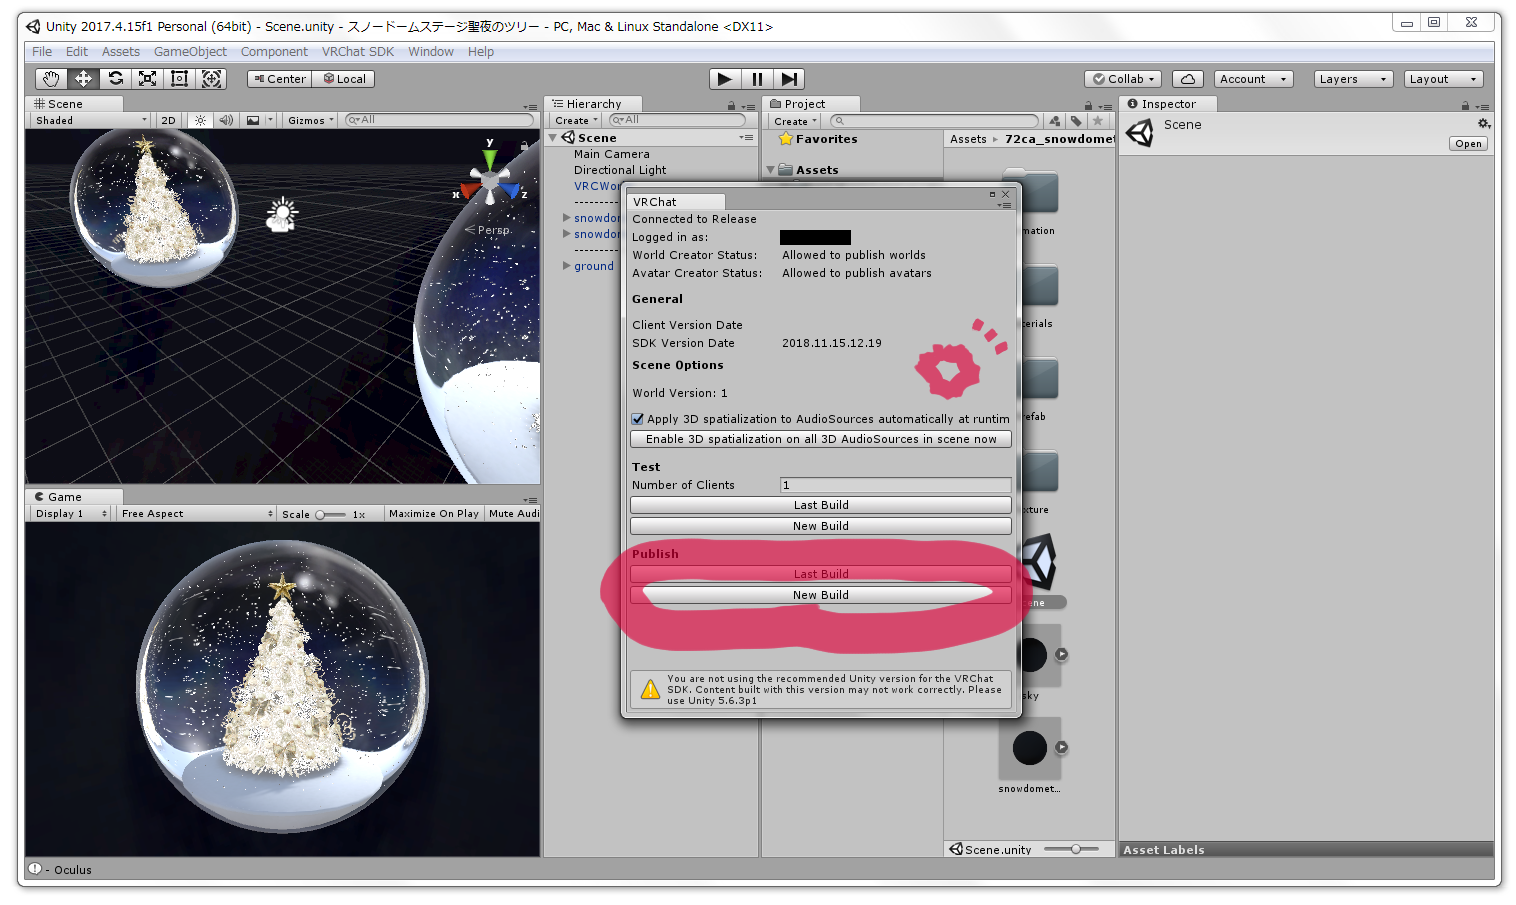This screenshot has height=905, width=1516.
Task: Select the Scale tool
Action: tap(147, 79)
